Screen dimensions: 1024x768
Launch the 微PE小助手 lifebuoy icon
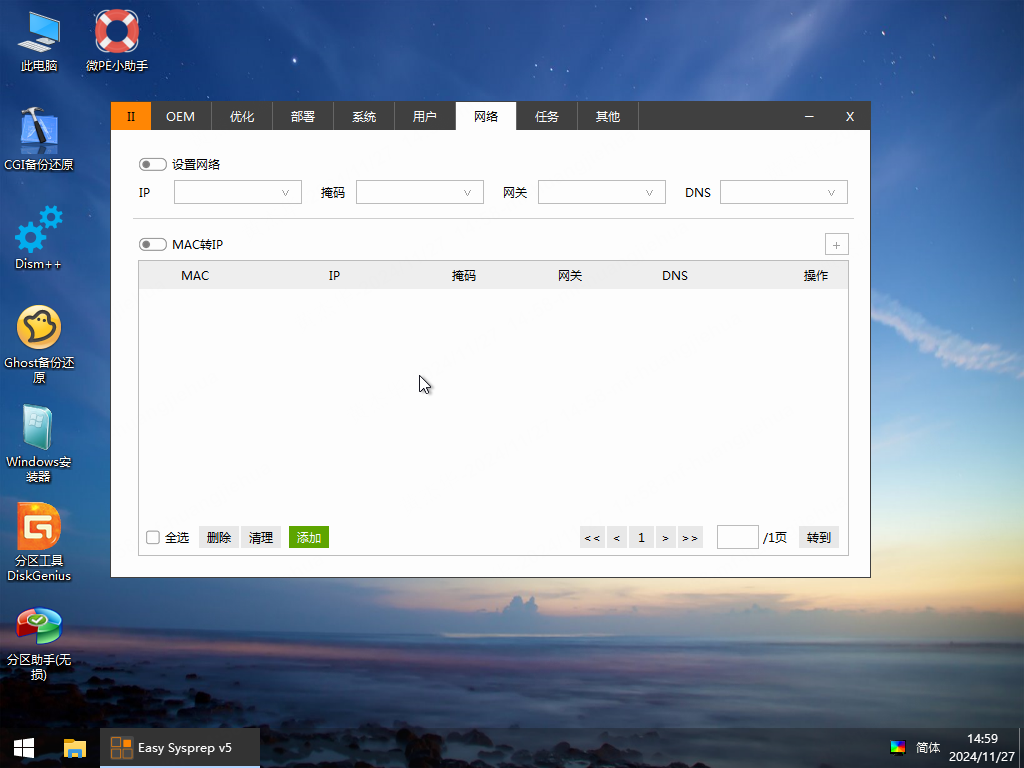tap(117, 40)
